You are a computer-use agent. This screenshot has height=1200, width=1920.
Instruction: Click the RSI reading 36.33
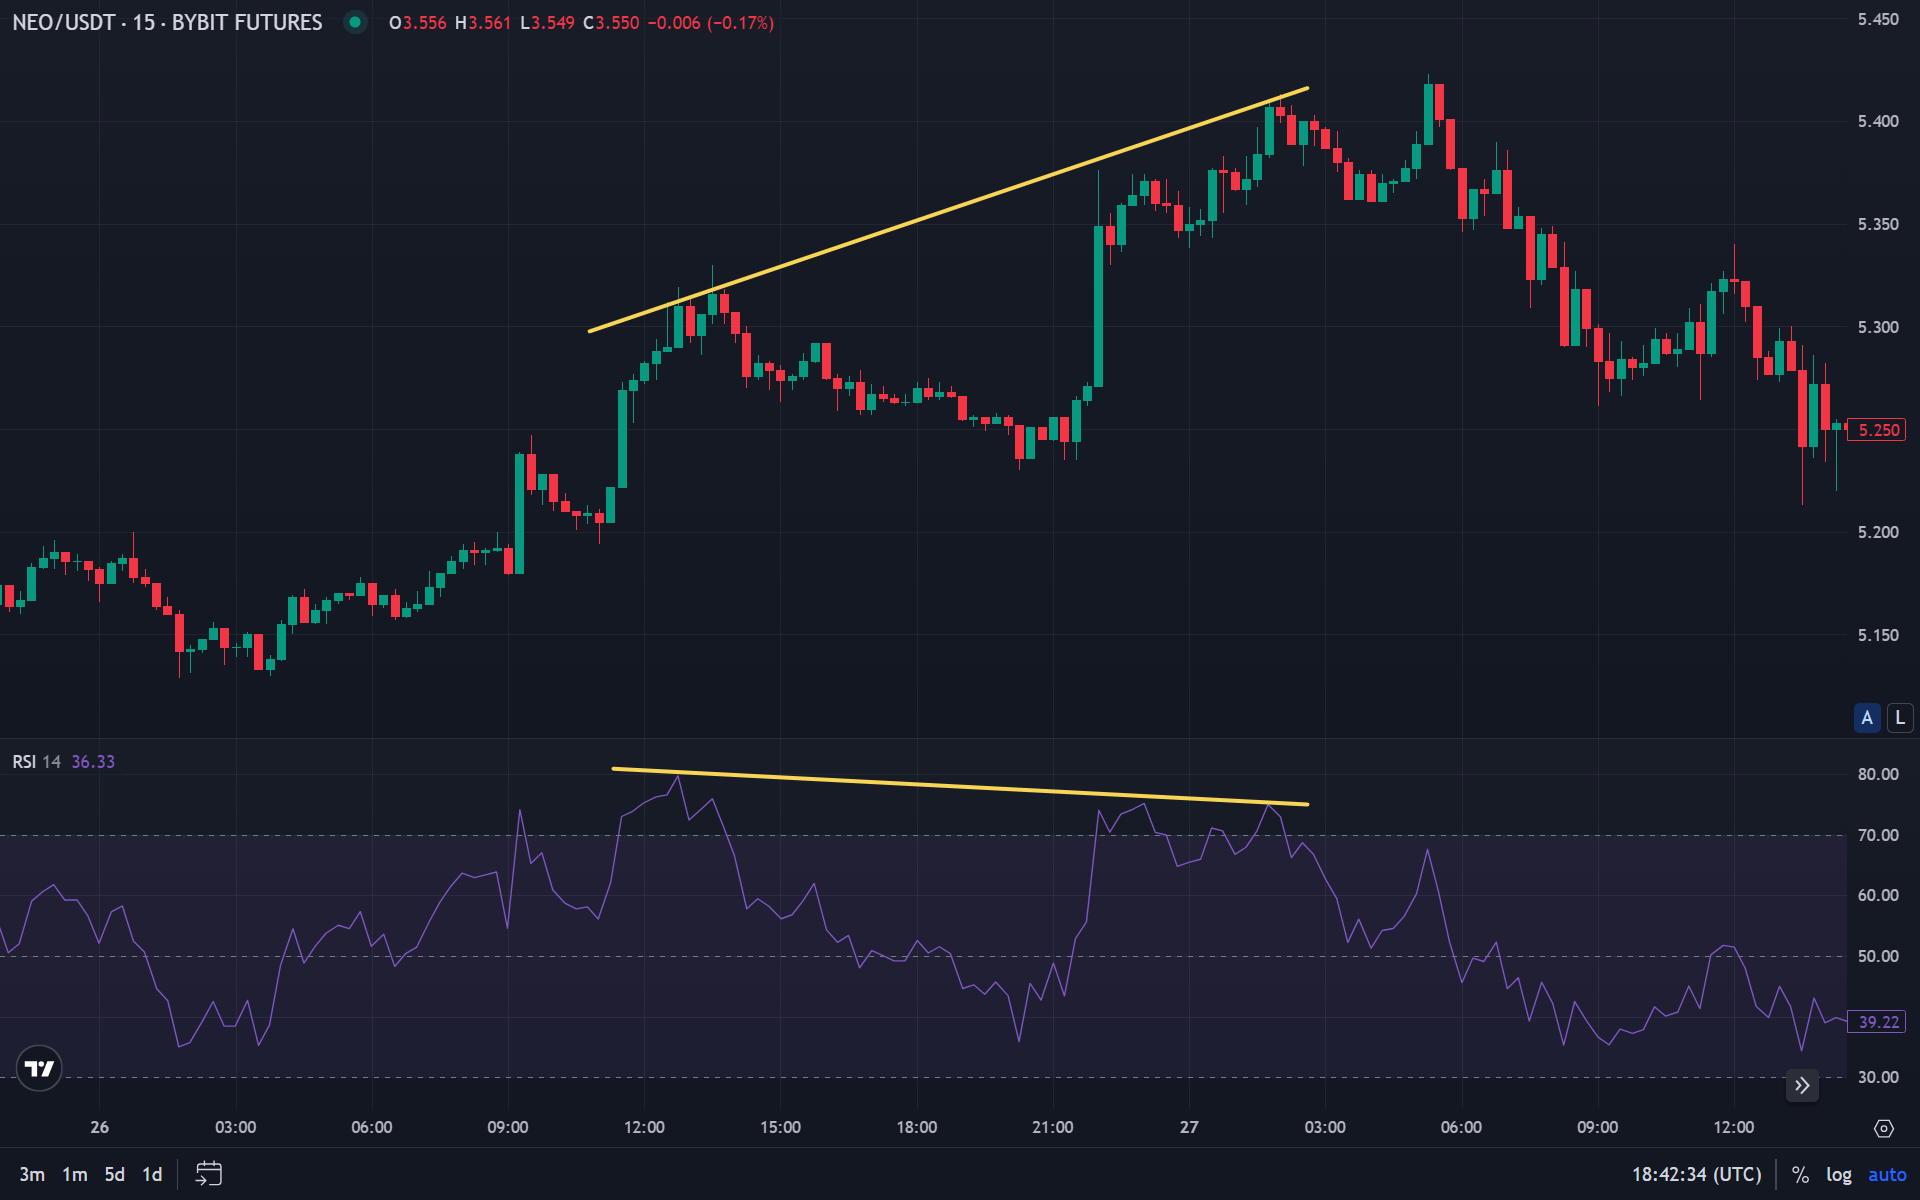[x=94, y=761]
